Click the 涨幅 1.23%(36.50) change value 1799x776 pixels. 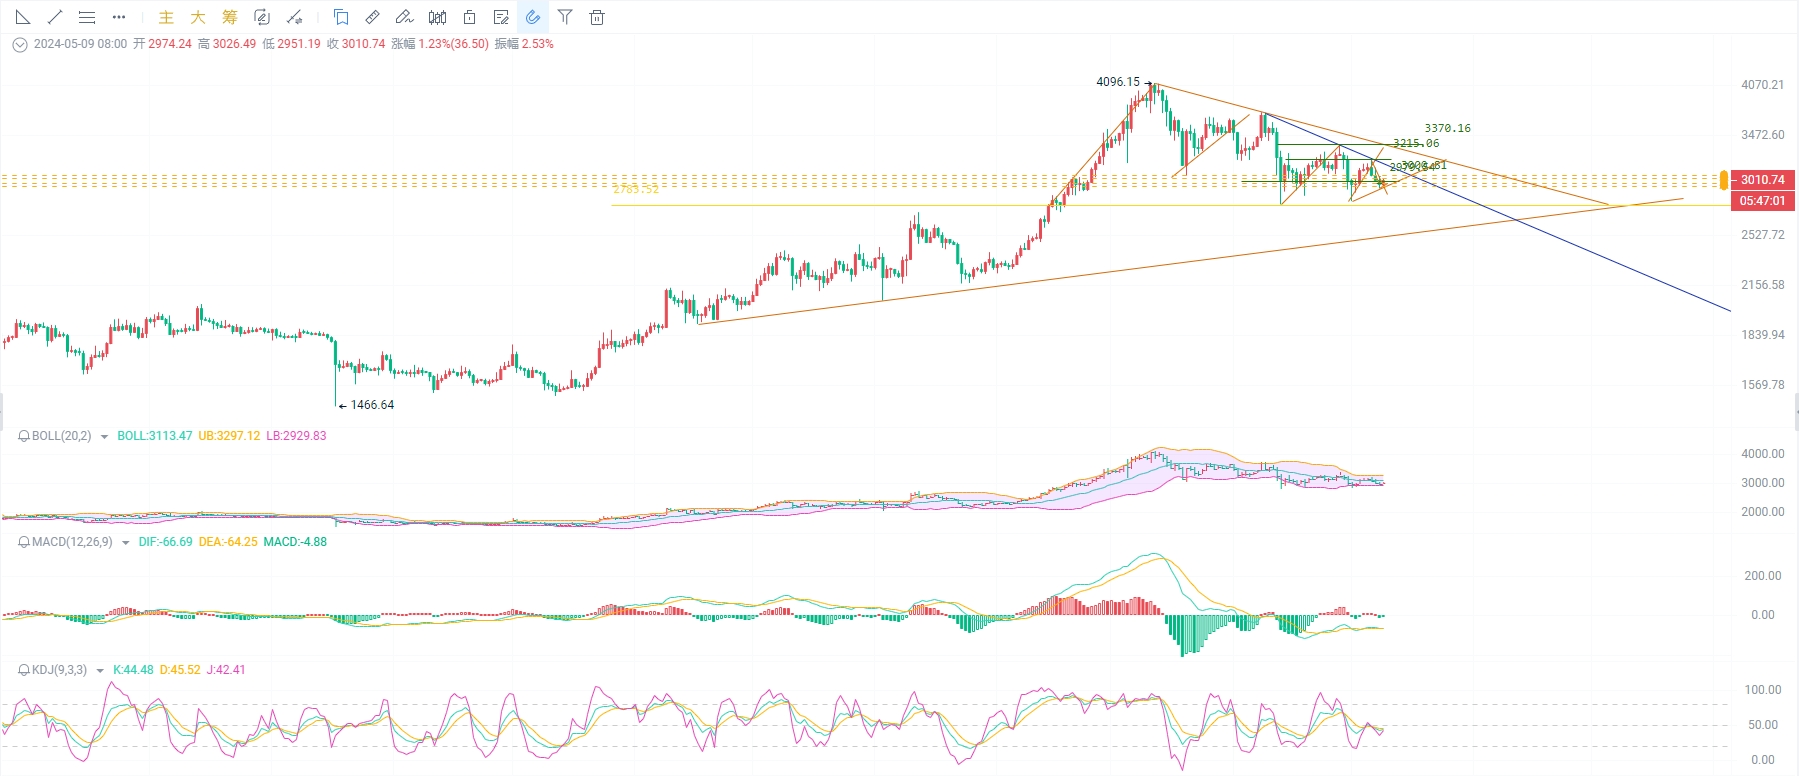[440, 44]
